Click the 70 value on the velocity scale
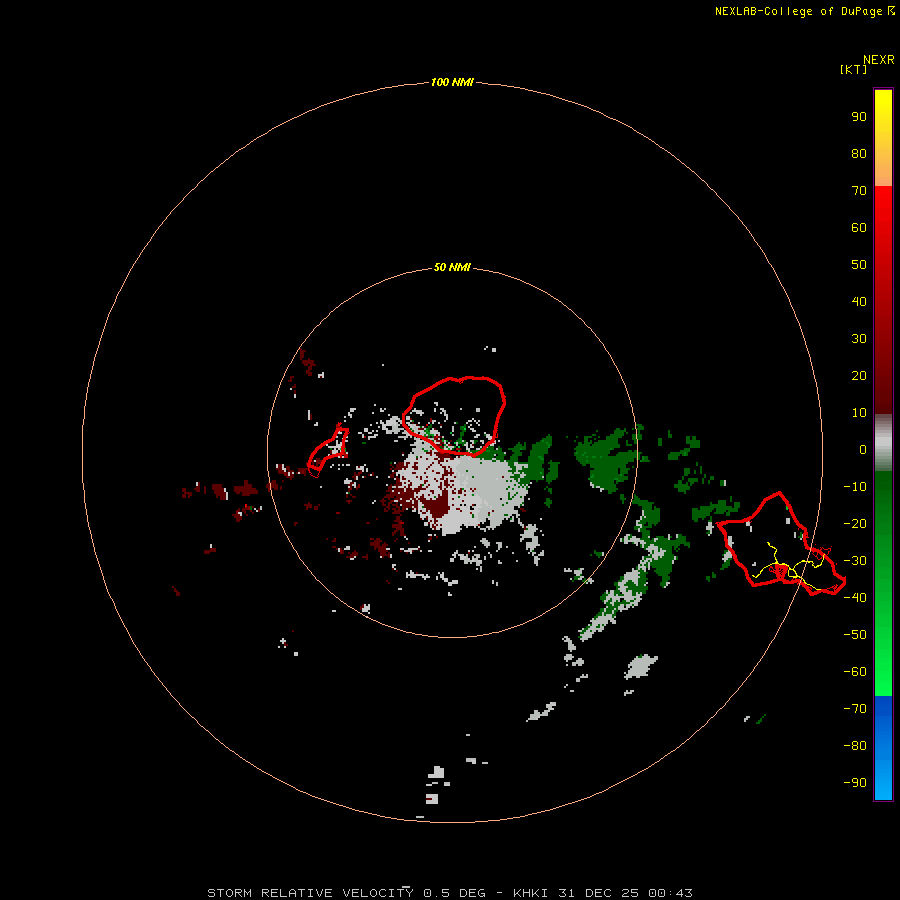The width and height of the screenshot is (900, 900). (x=859, y=191)
